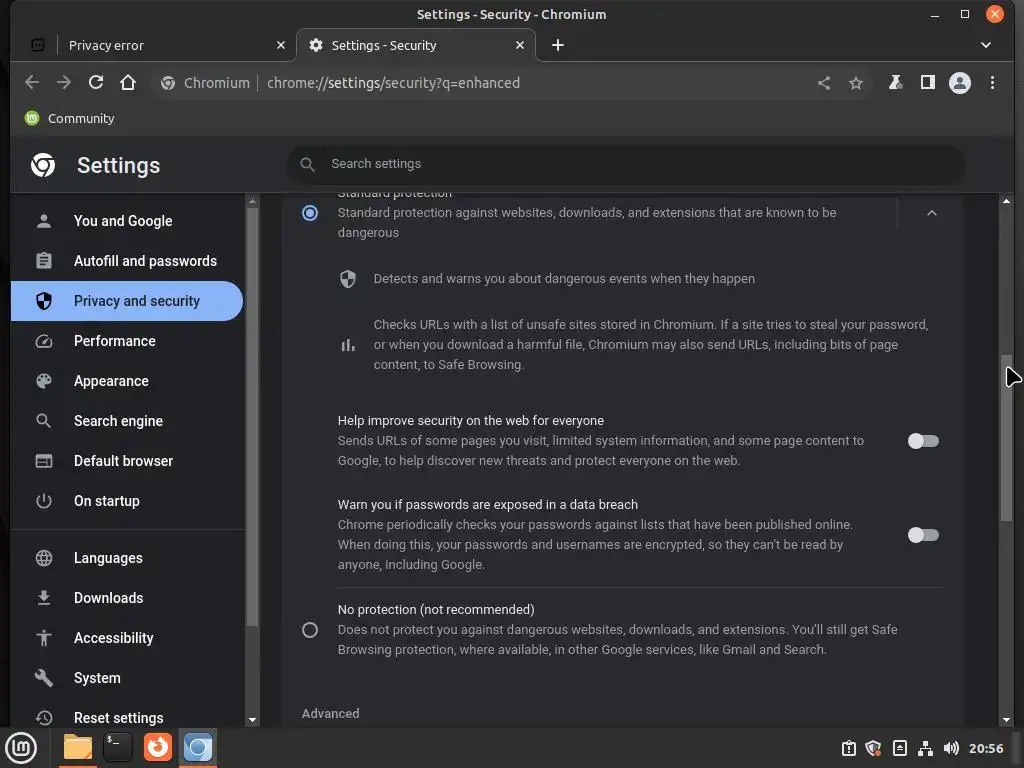
Task: Click the Chromium taskbar icon
Action: pyautogui.click(x=198, y=747)
